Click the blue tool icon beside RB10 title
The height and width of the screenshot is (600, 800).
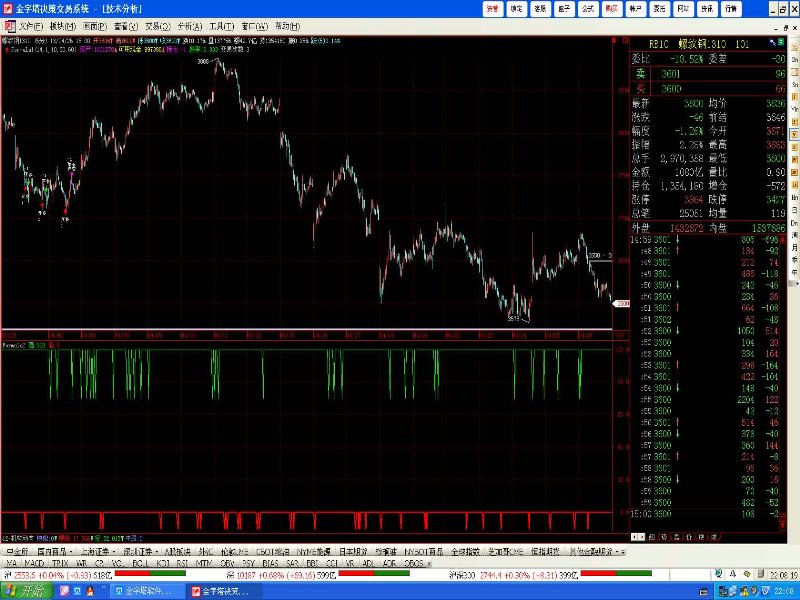tap(773, 42)
